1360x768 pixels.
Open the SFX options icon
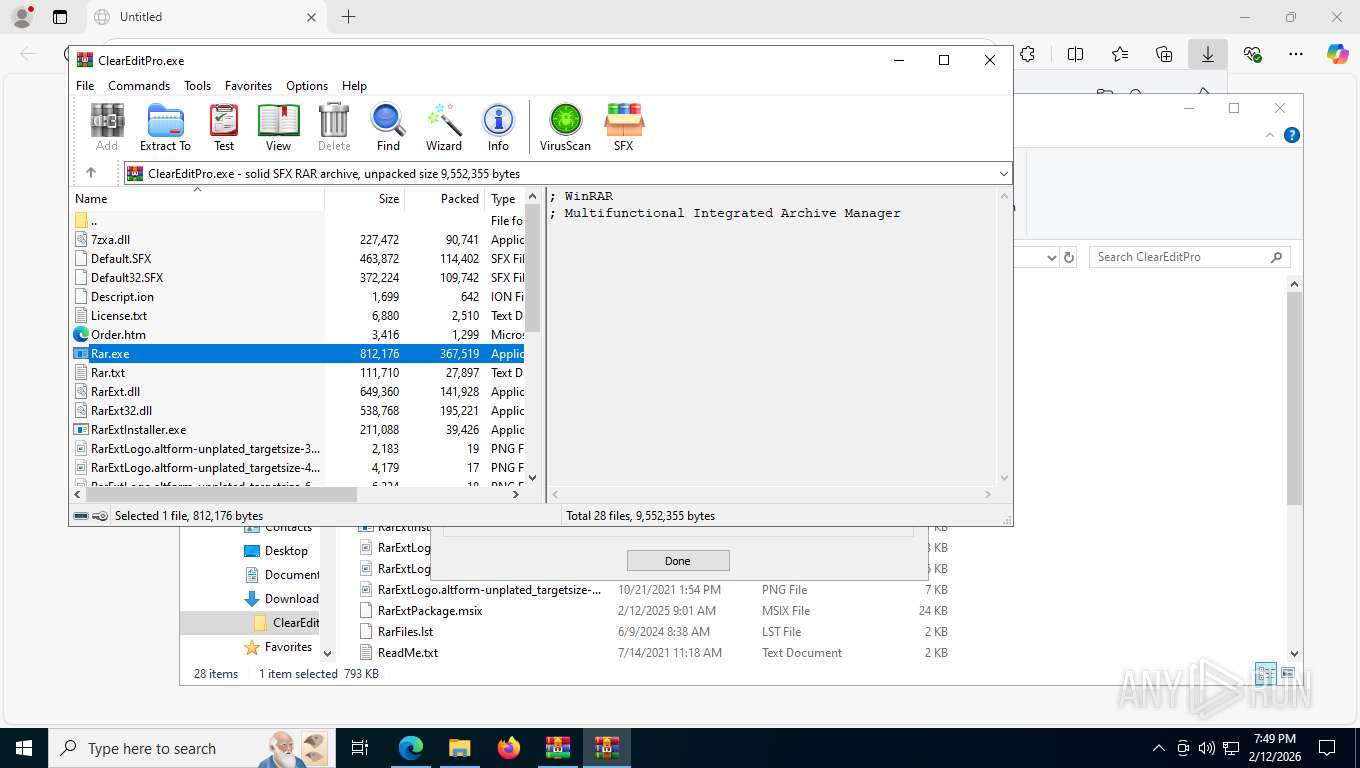click(623, 127)
